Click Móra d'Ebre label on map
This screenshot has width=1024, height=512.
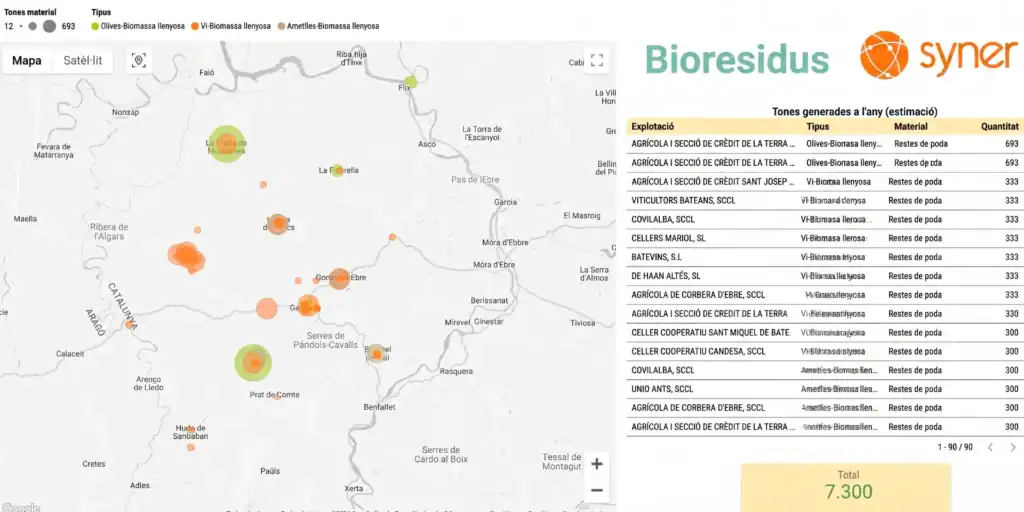click(494, 264)
